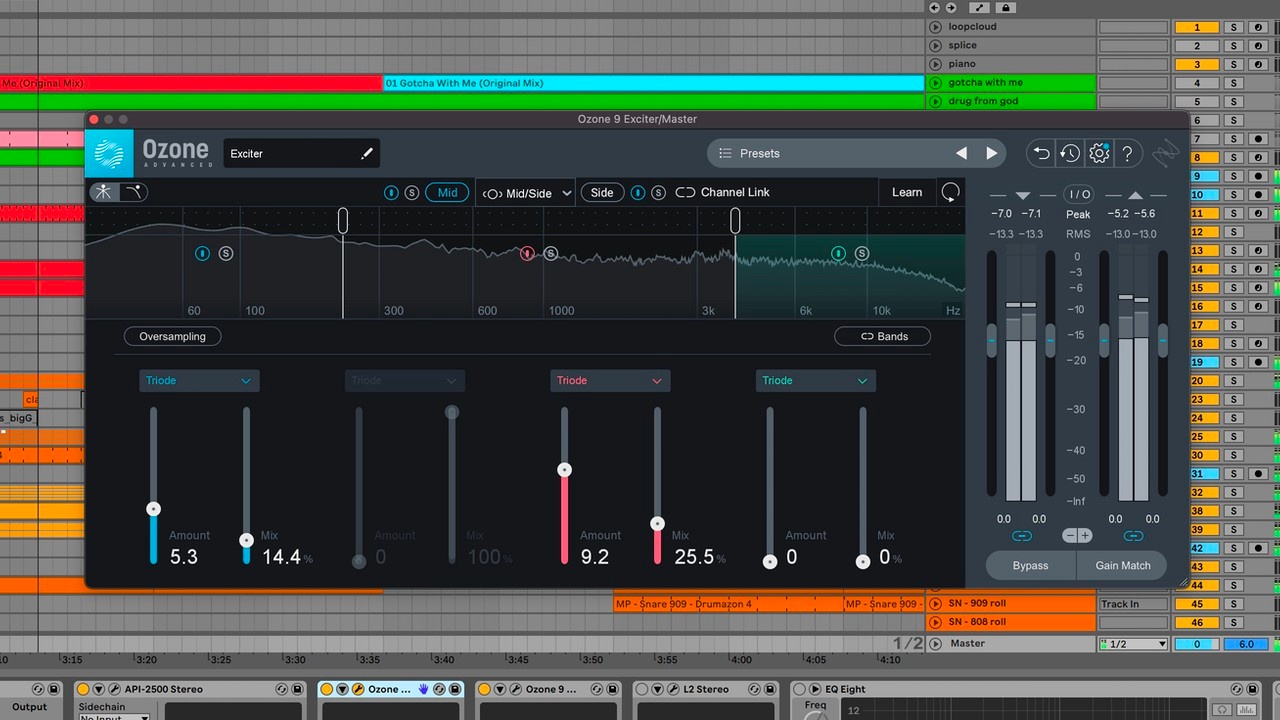Toggle Channel Link
Viewport: 1280px width, 720px height.
(722, 192)
